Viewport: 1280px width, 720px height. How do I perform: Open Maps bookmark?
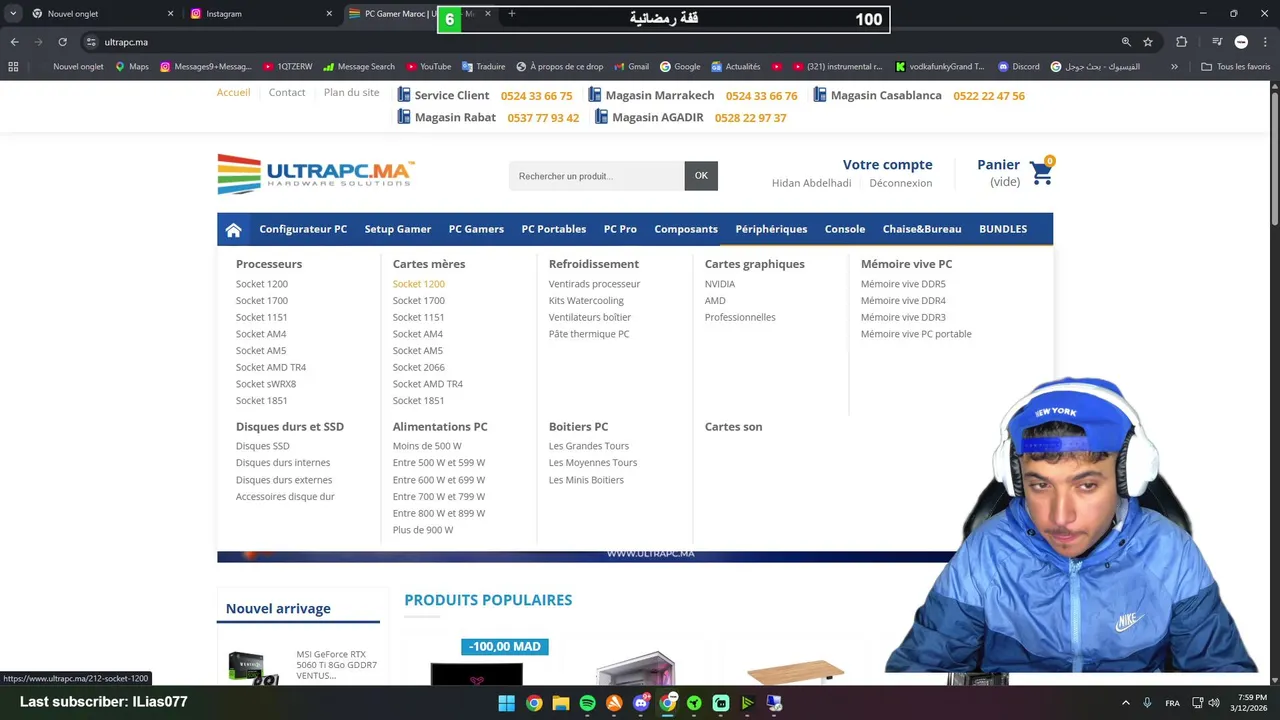[x=132, y=67]
